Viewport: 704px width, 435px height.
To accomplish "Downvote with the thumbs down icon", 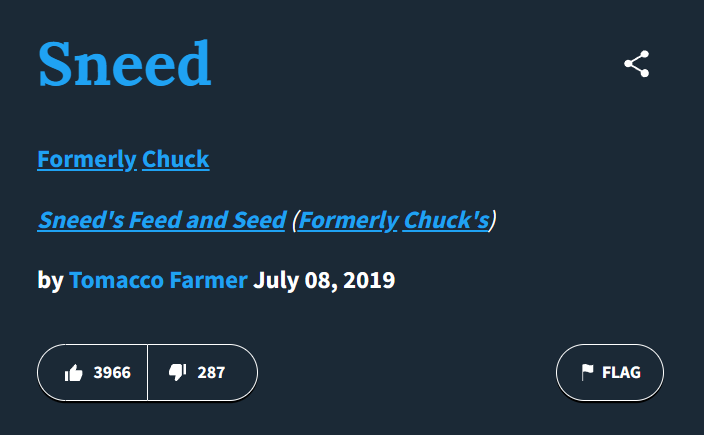I will click(177, 372).
